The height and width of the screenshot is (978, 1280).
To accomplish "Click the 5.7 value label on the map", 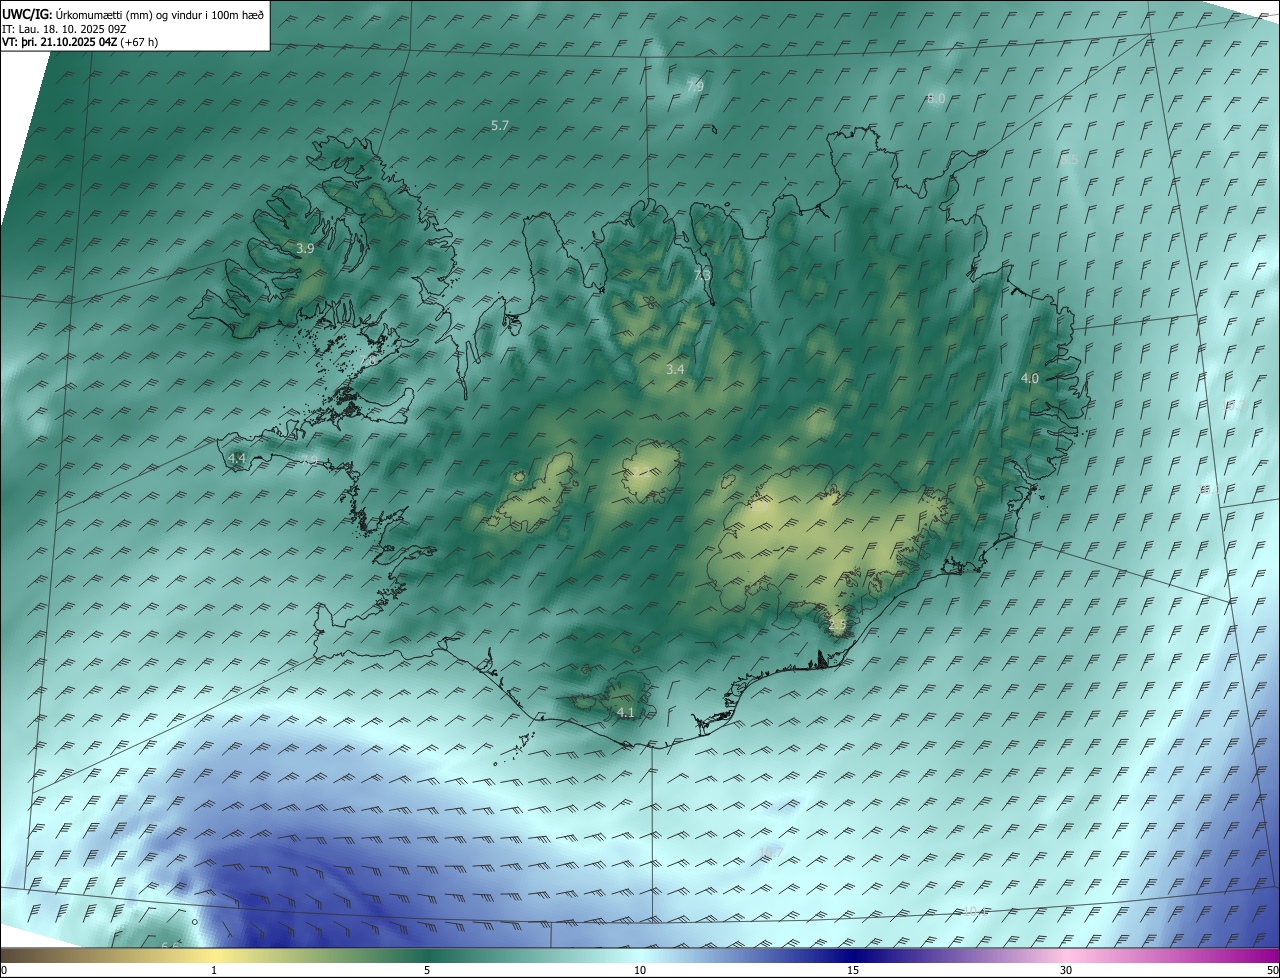I will click(501, 125).
